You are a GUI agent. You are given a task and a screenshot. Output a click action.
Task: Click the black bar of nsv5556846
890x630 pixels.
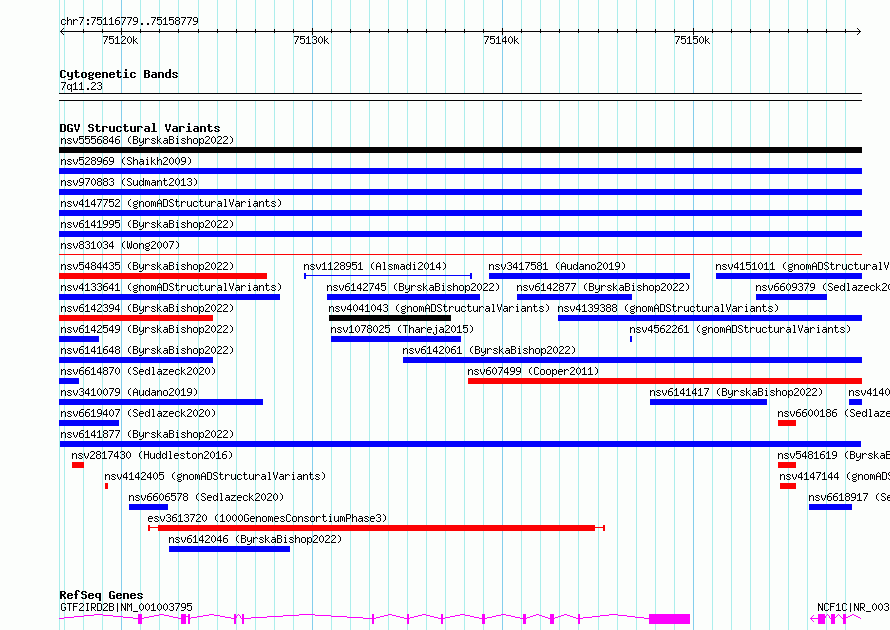pos(460,150)
